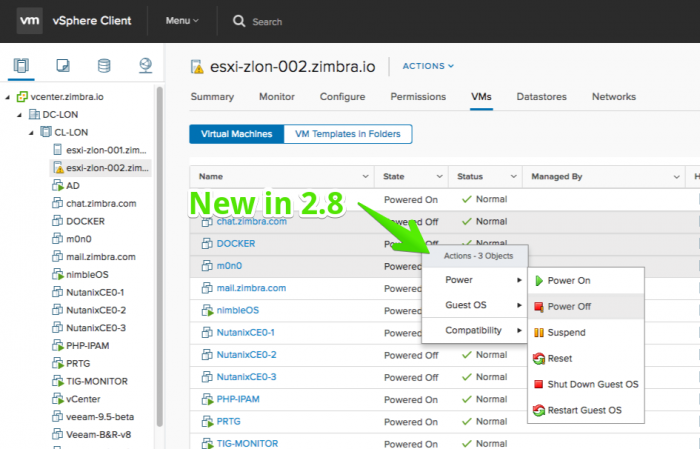Open the Name column filter chevron

(365, 177)
